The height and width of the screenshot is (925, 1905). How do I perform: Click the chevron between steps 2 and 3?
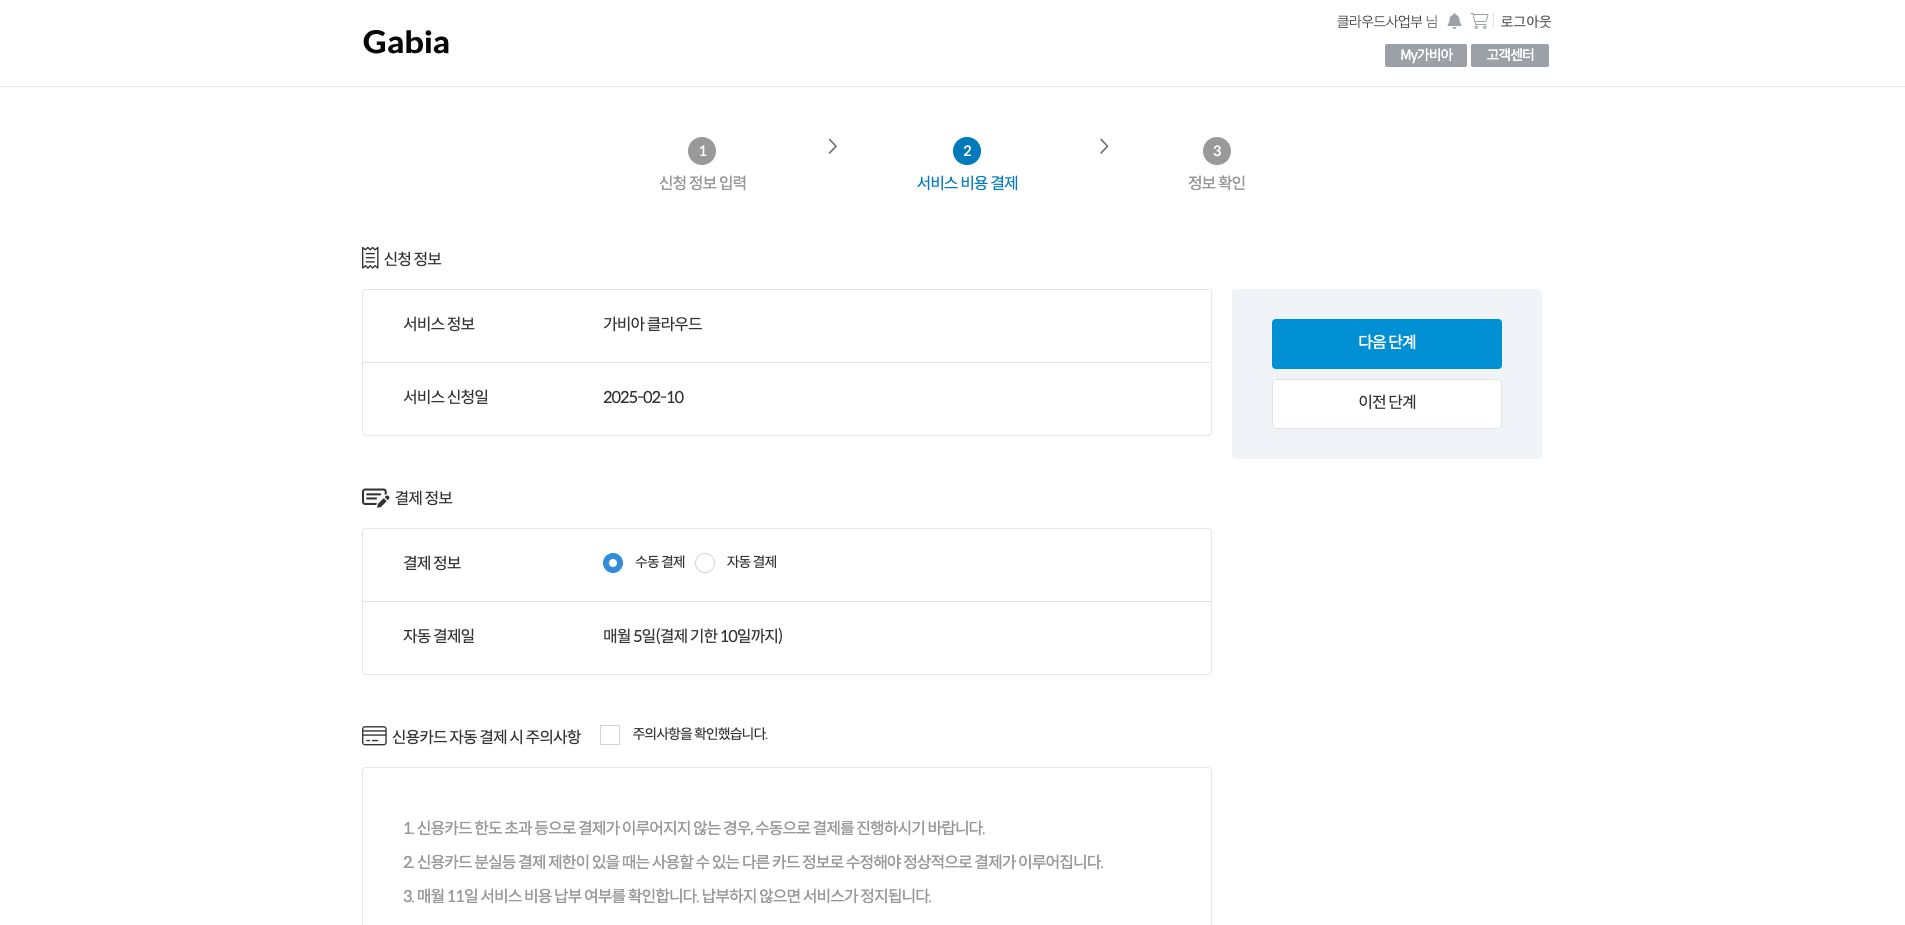click(1104, 146)
